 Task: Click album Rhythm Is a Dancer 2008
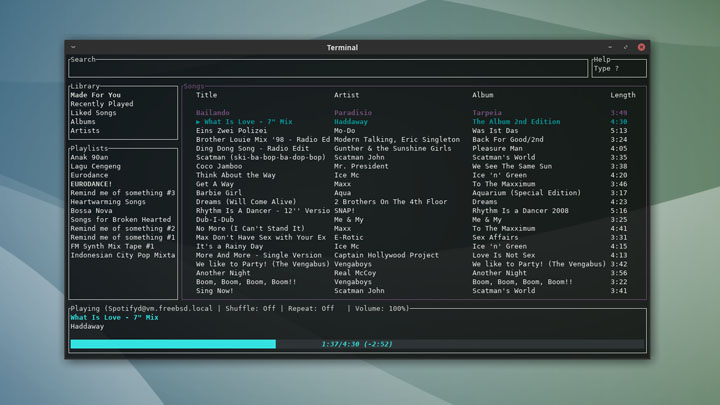pyautogui.click(x=520, y=211)
